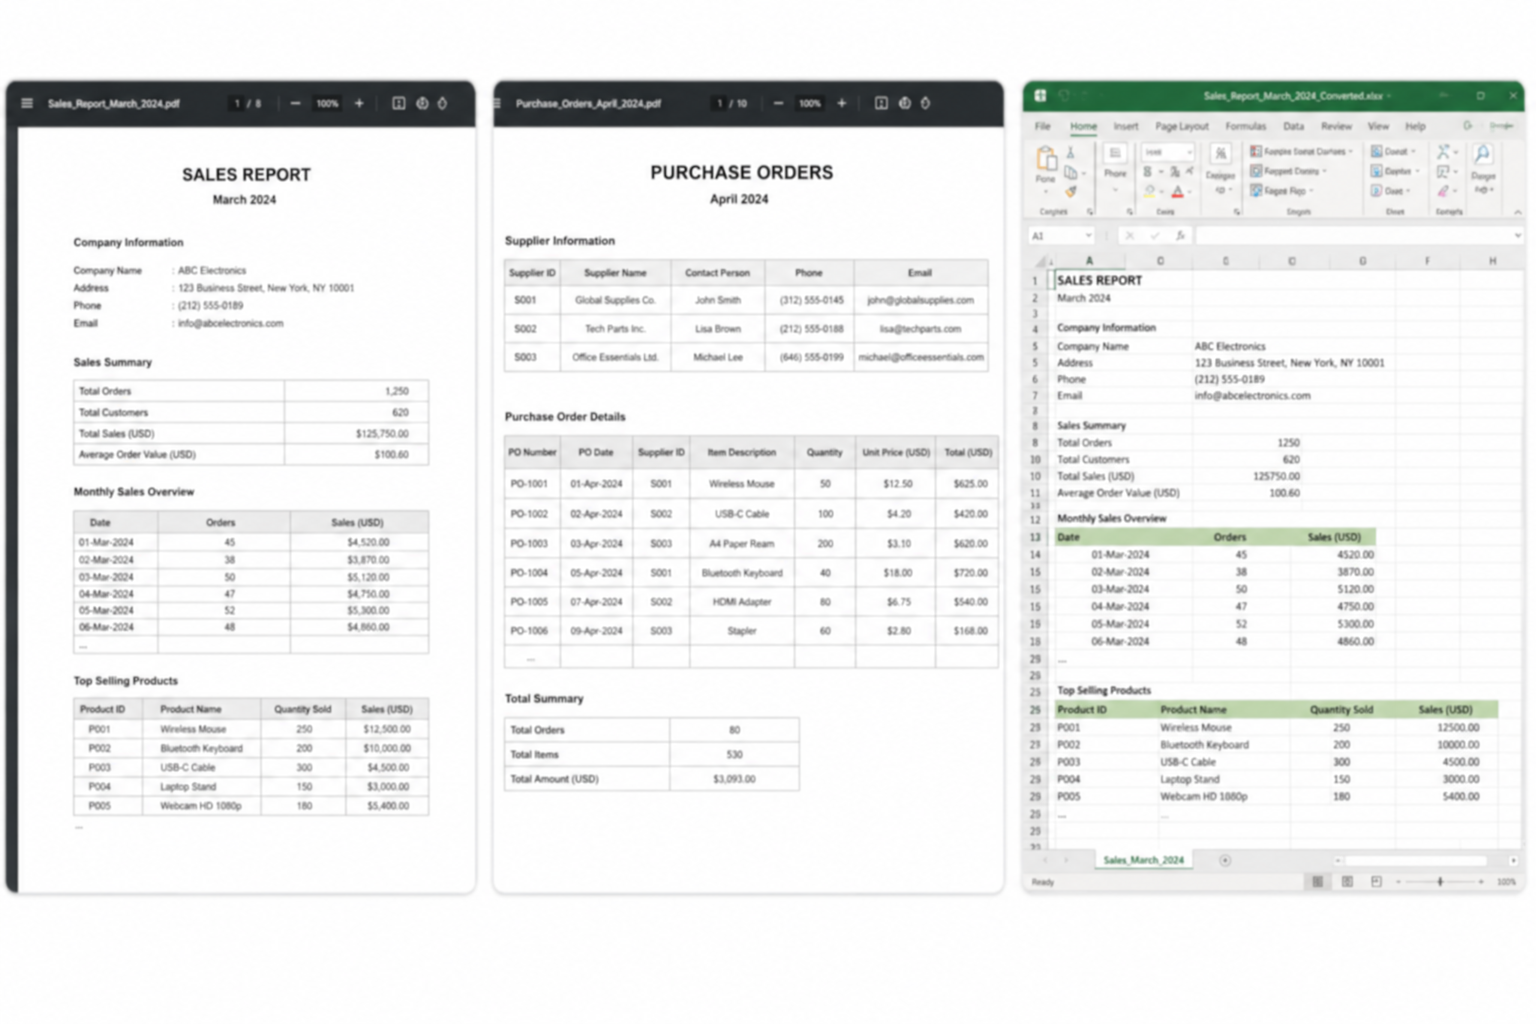Screen dimensions: 1536x1024
Task: Click the cancel X icon in formula bar
Action: point(1130,235)
